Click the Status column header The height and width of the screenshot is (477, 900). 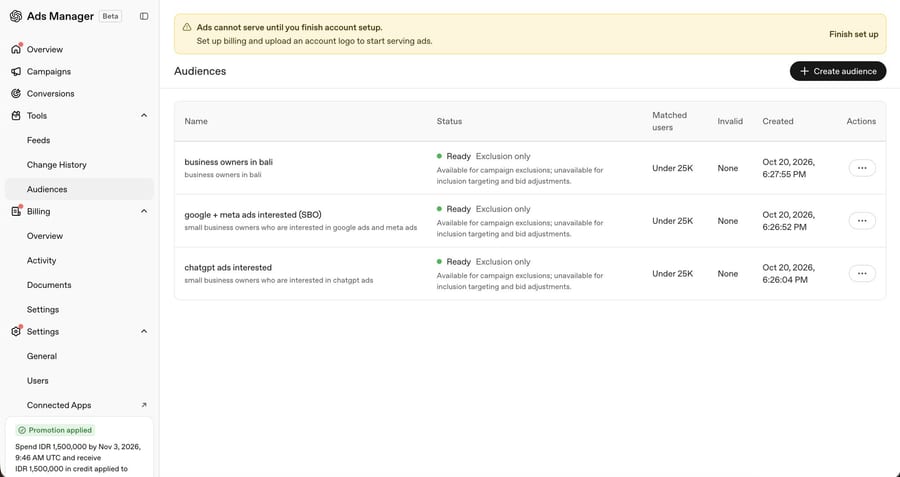click(449, 121)
